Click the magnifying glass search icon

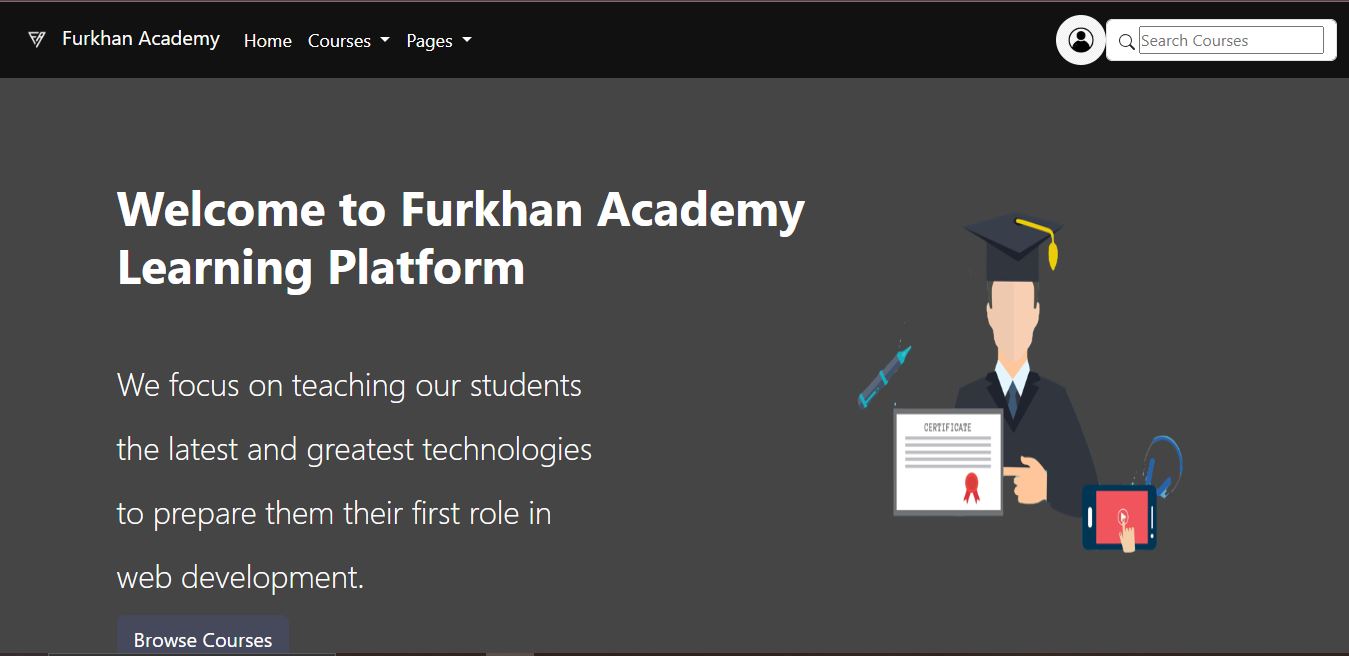coord(1126,42)
